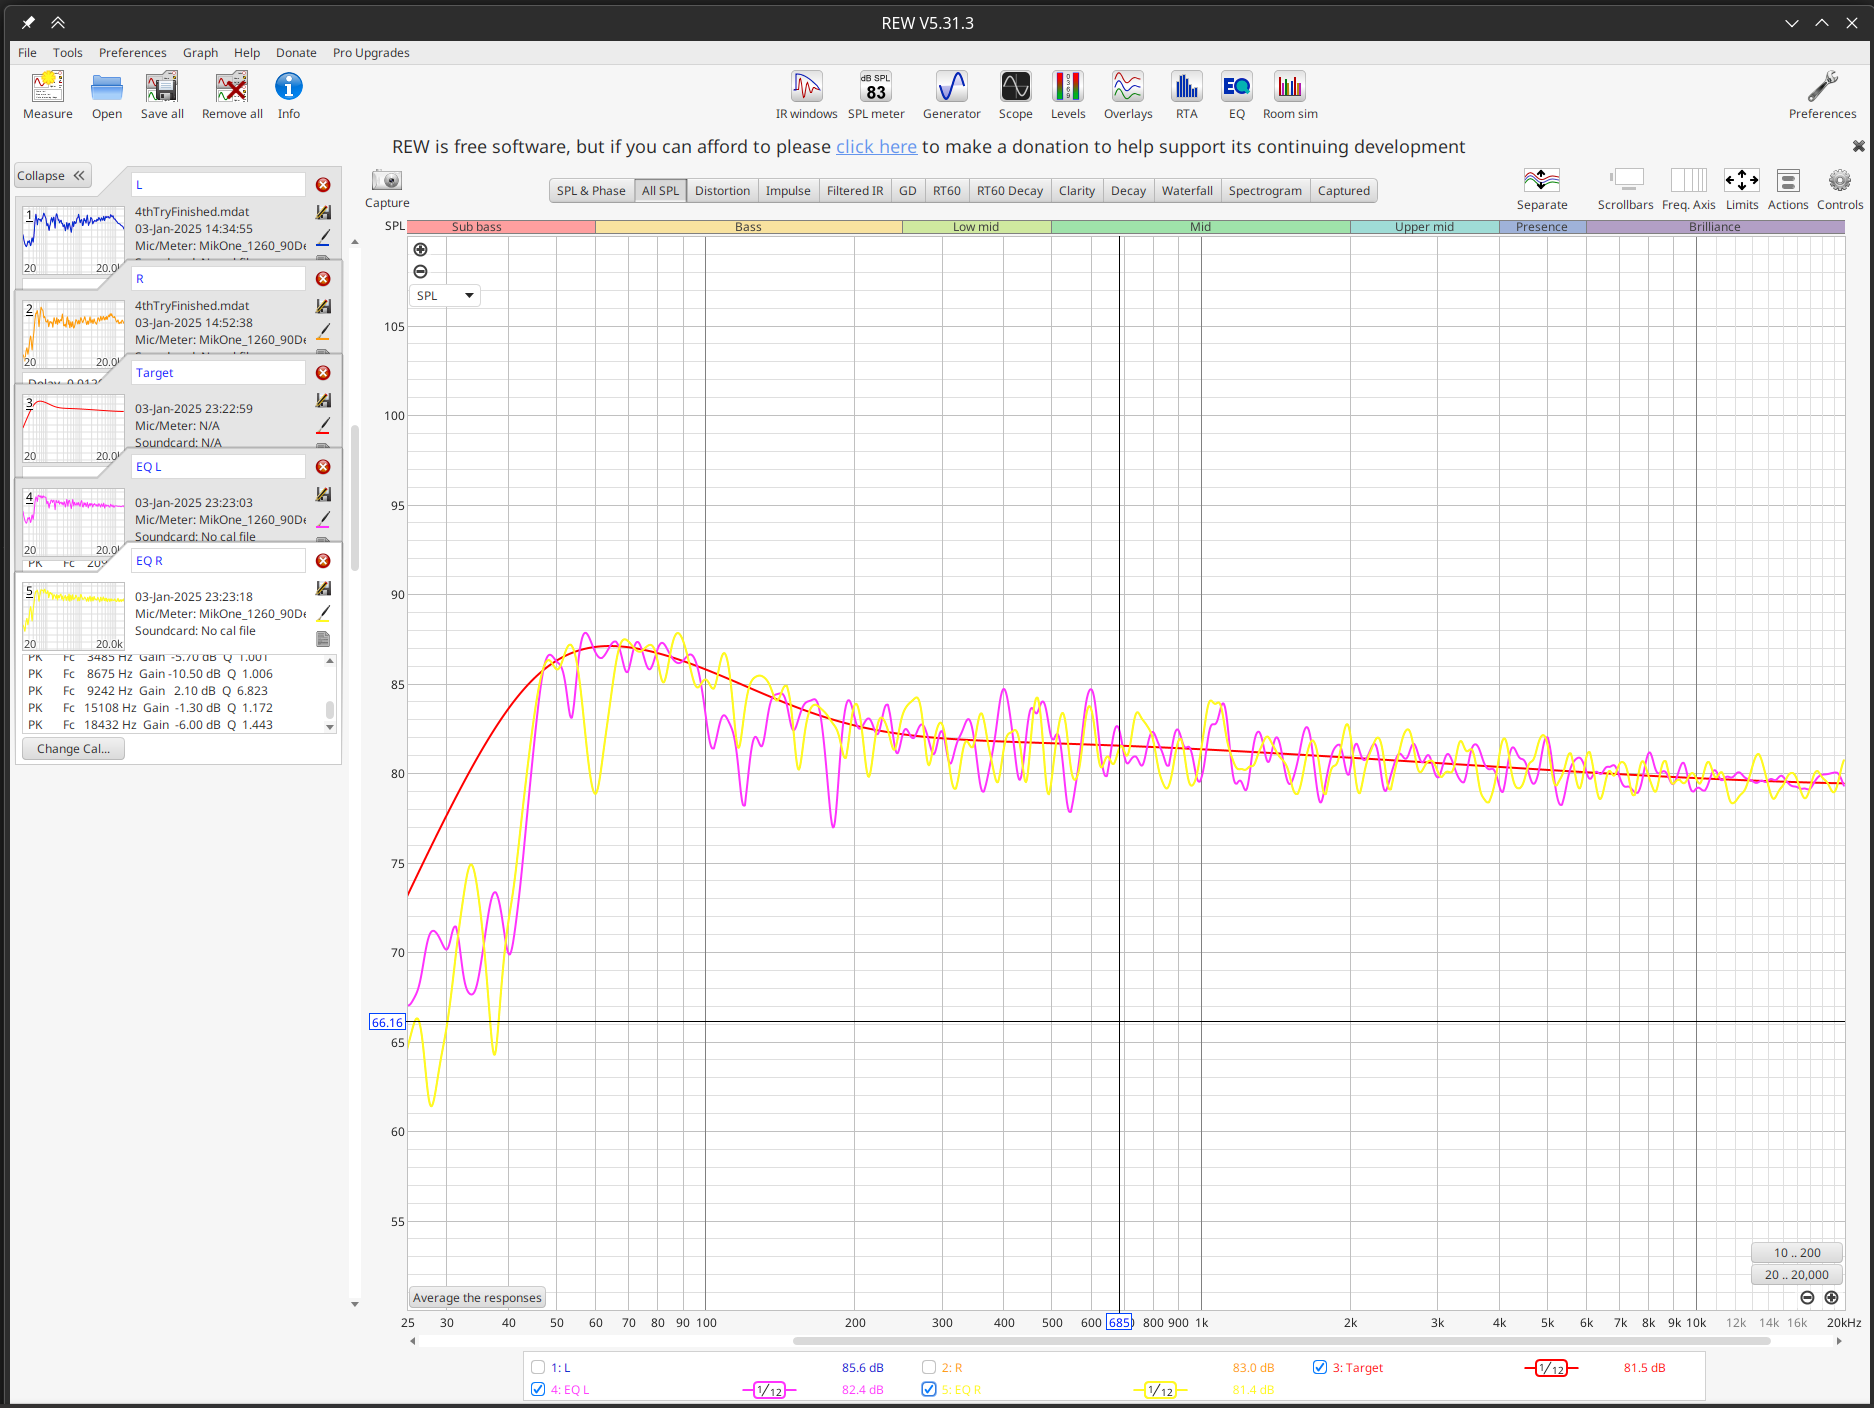Uncheck the 4: EQ L trace checkbox
The width and height of the screenshot is (1874, 1408).
[x=538, y=1389]
